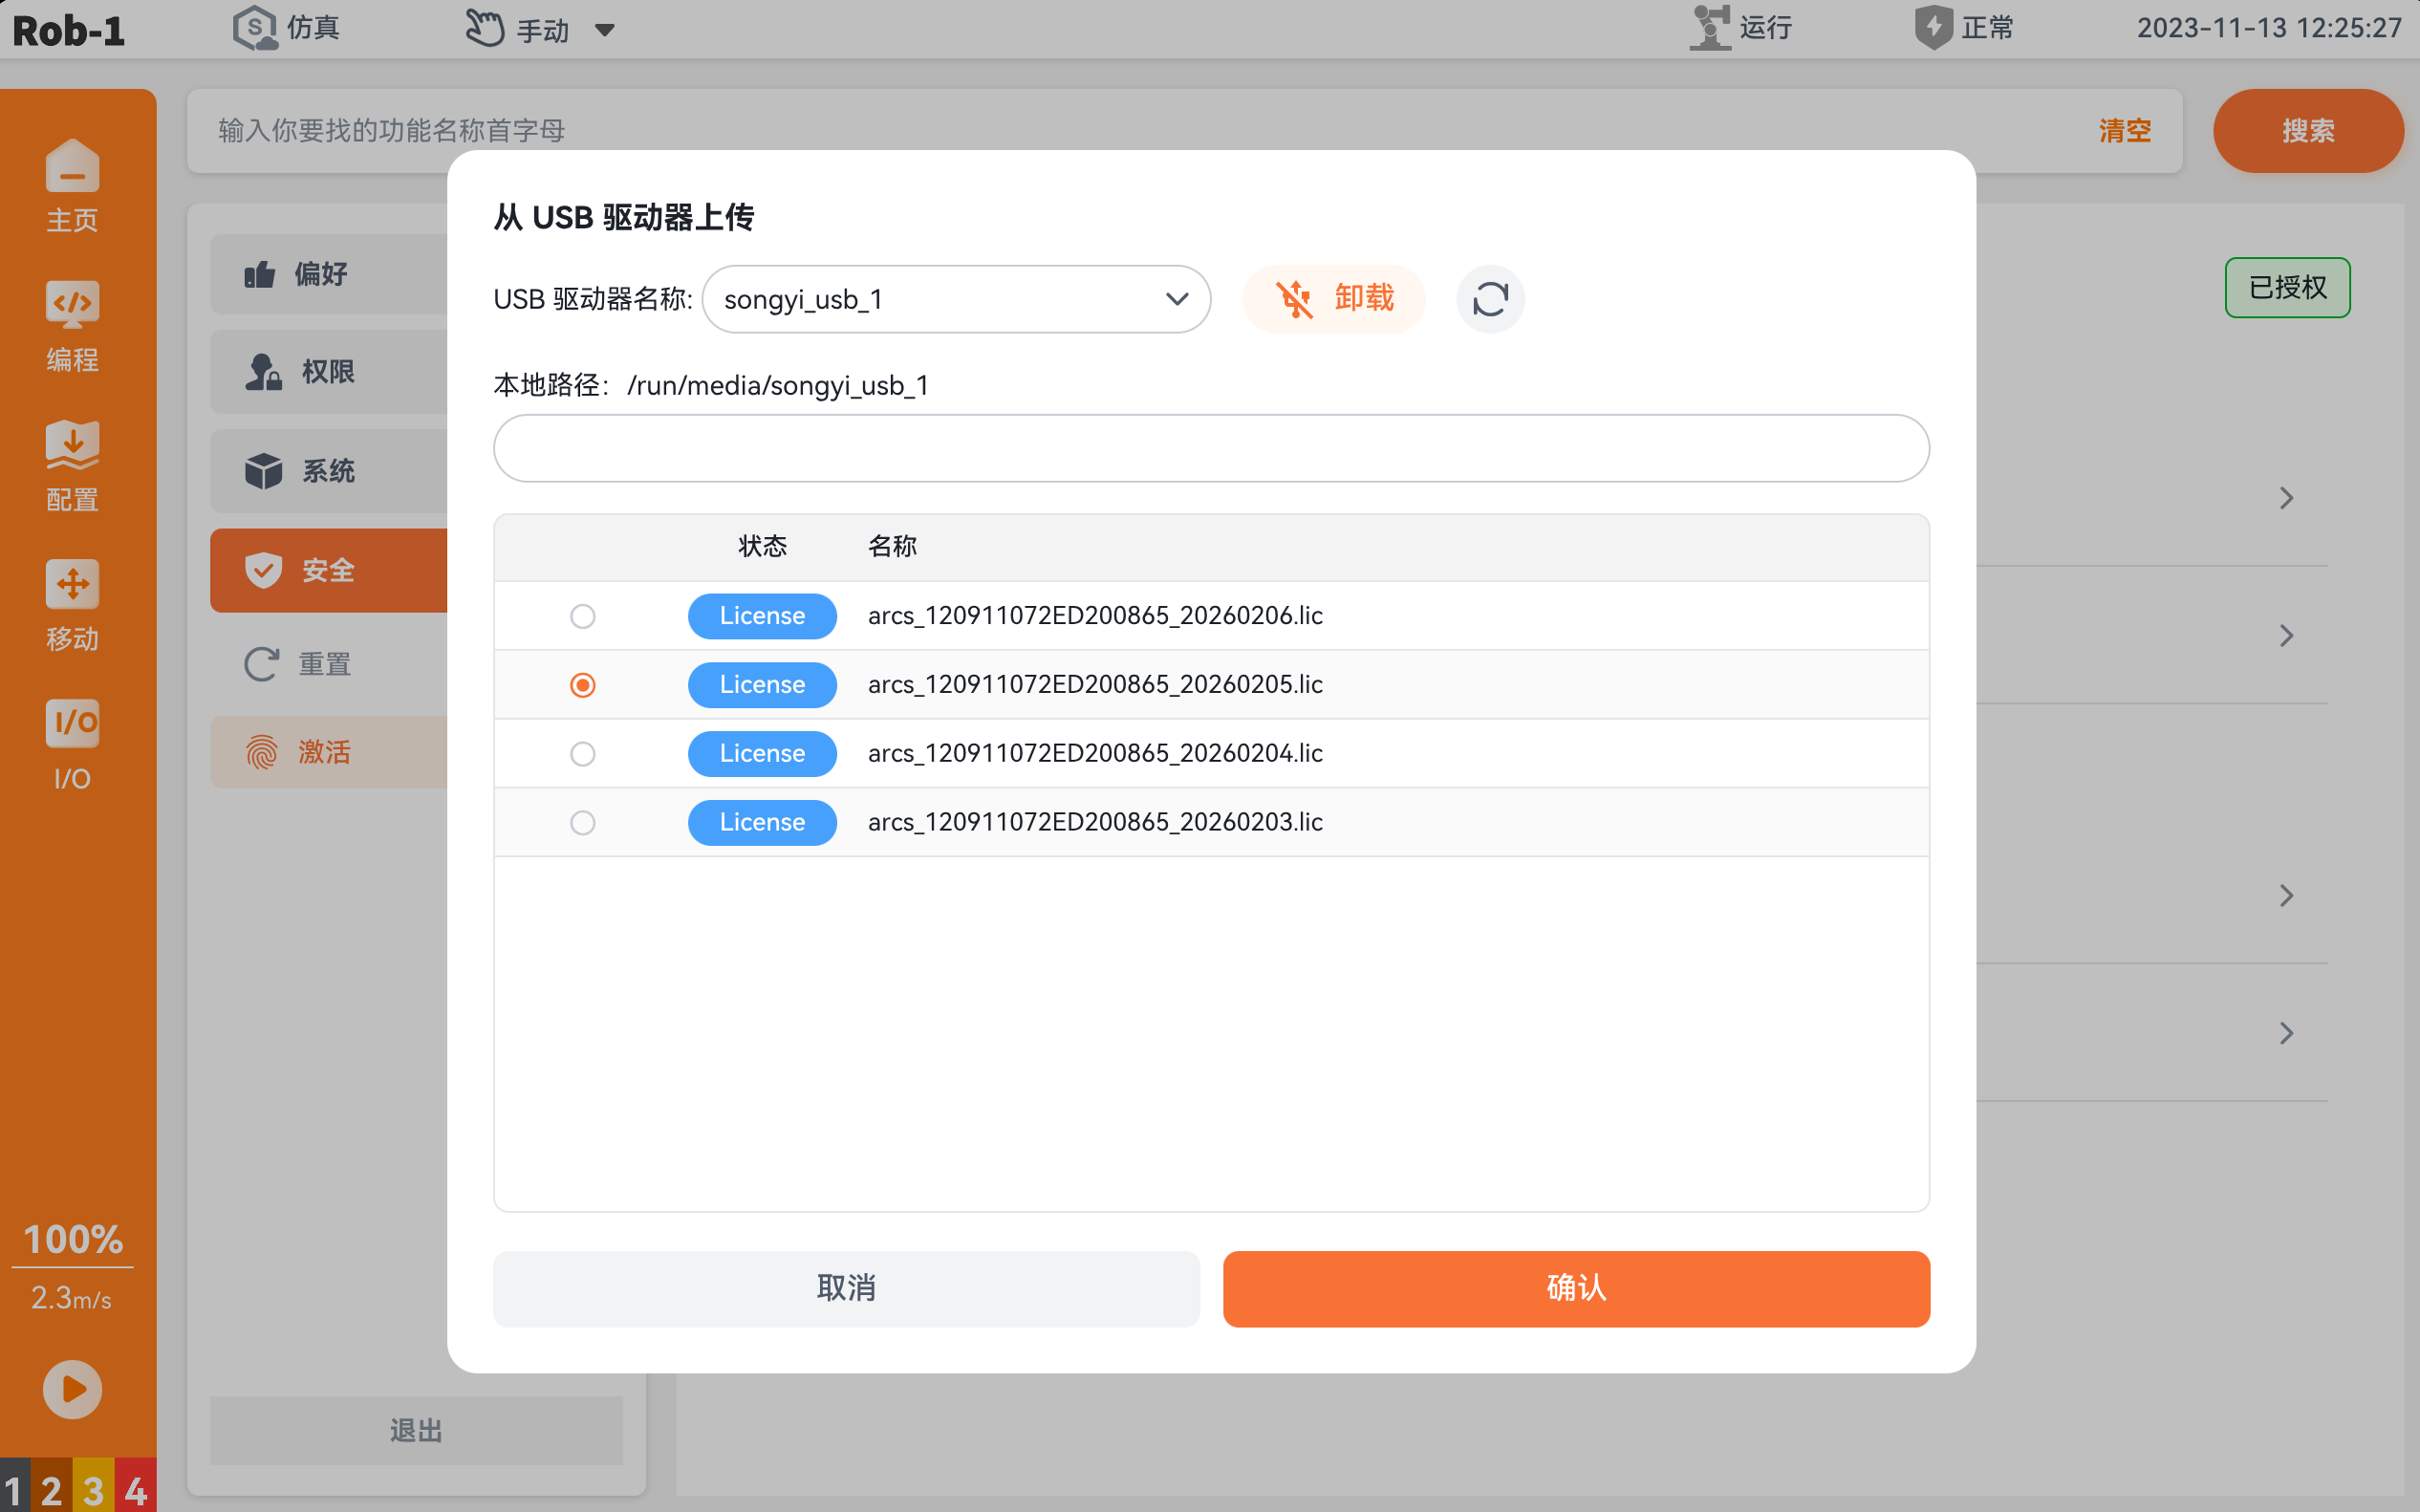Click the orange play button in sidebar

click(72, 1389)
